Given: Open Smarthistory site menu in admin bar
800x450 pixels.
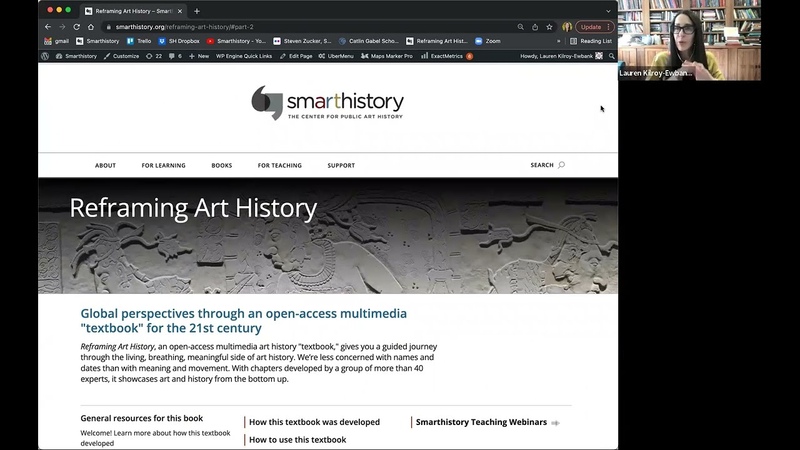Looking at the screenshot, I should click(x=76, y=56).
